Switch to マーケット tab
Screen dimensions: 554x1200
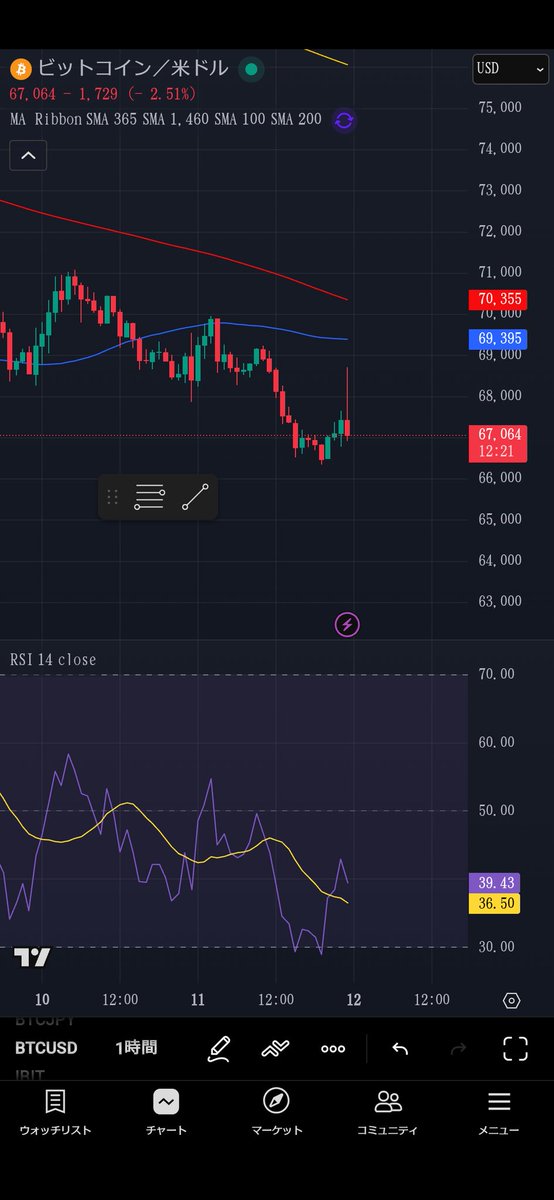(277, 1112)
